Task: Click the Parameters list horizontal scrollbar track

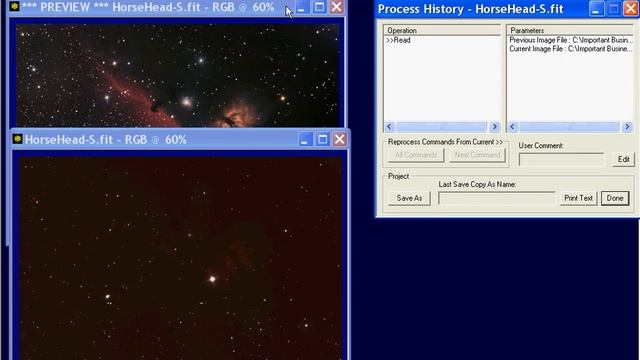Action: [x=570, y=127]
